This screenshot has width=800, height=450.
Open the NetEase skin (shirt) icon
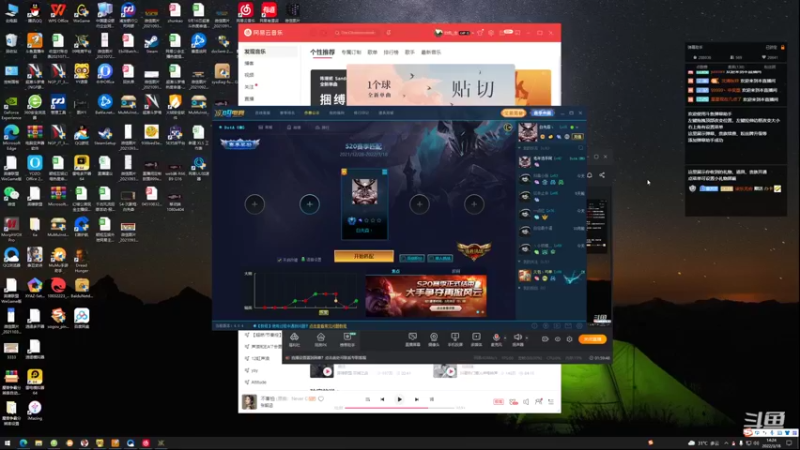coord(480,33)
